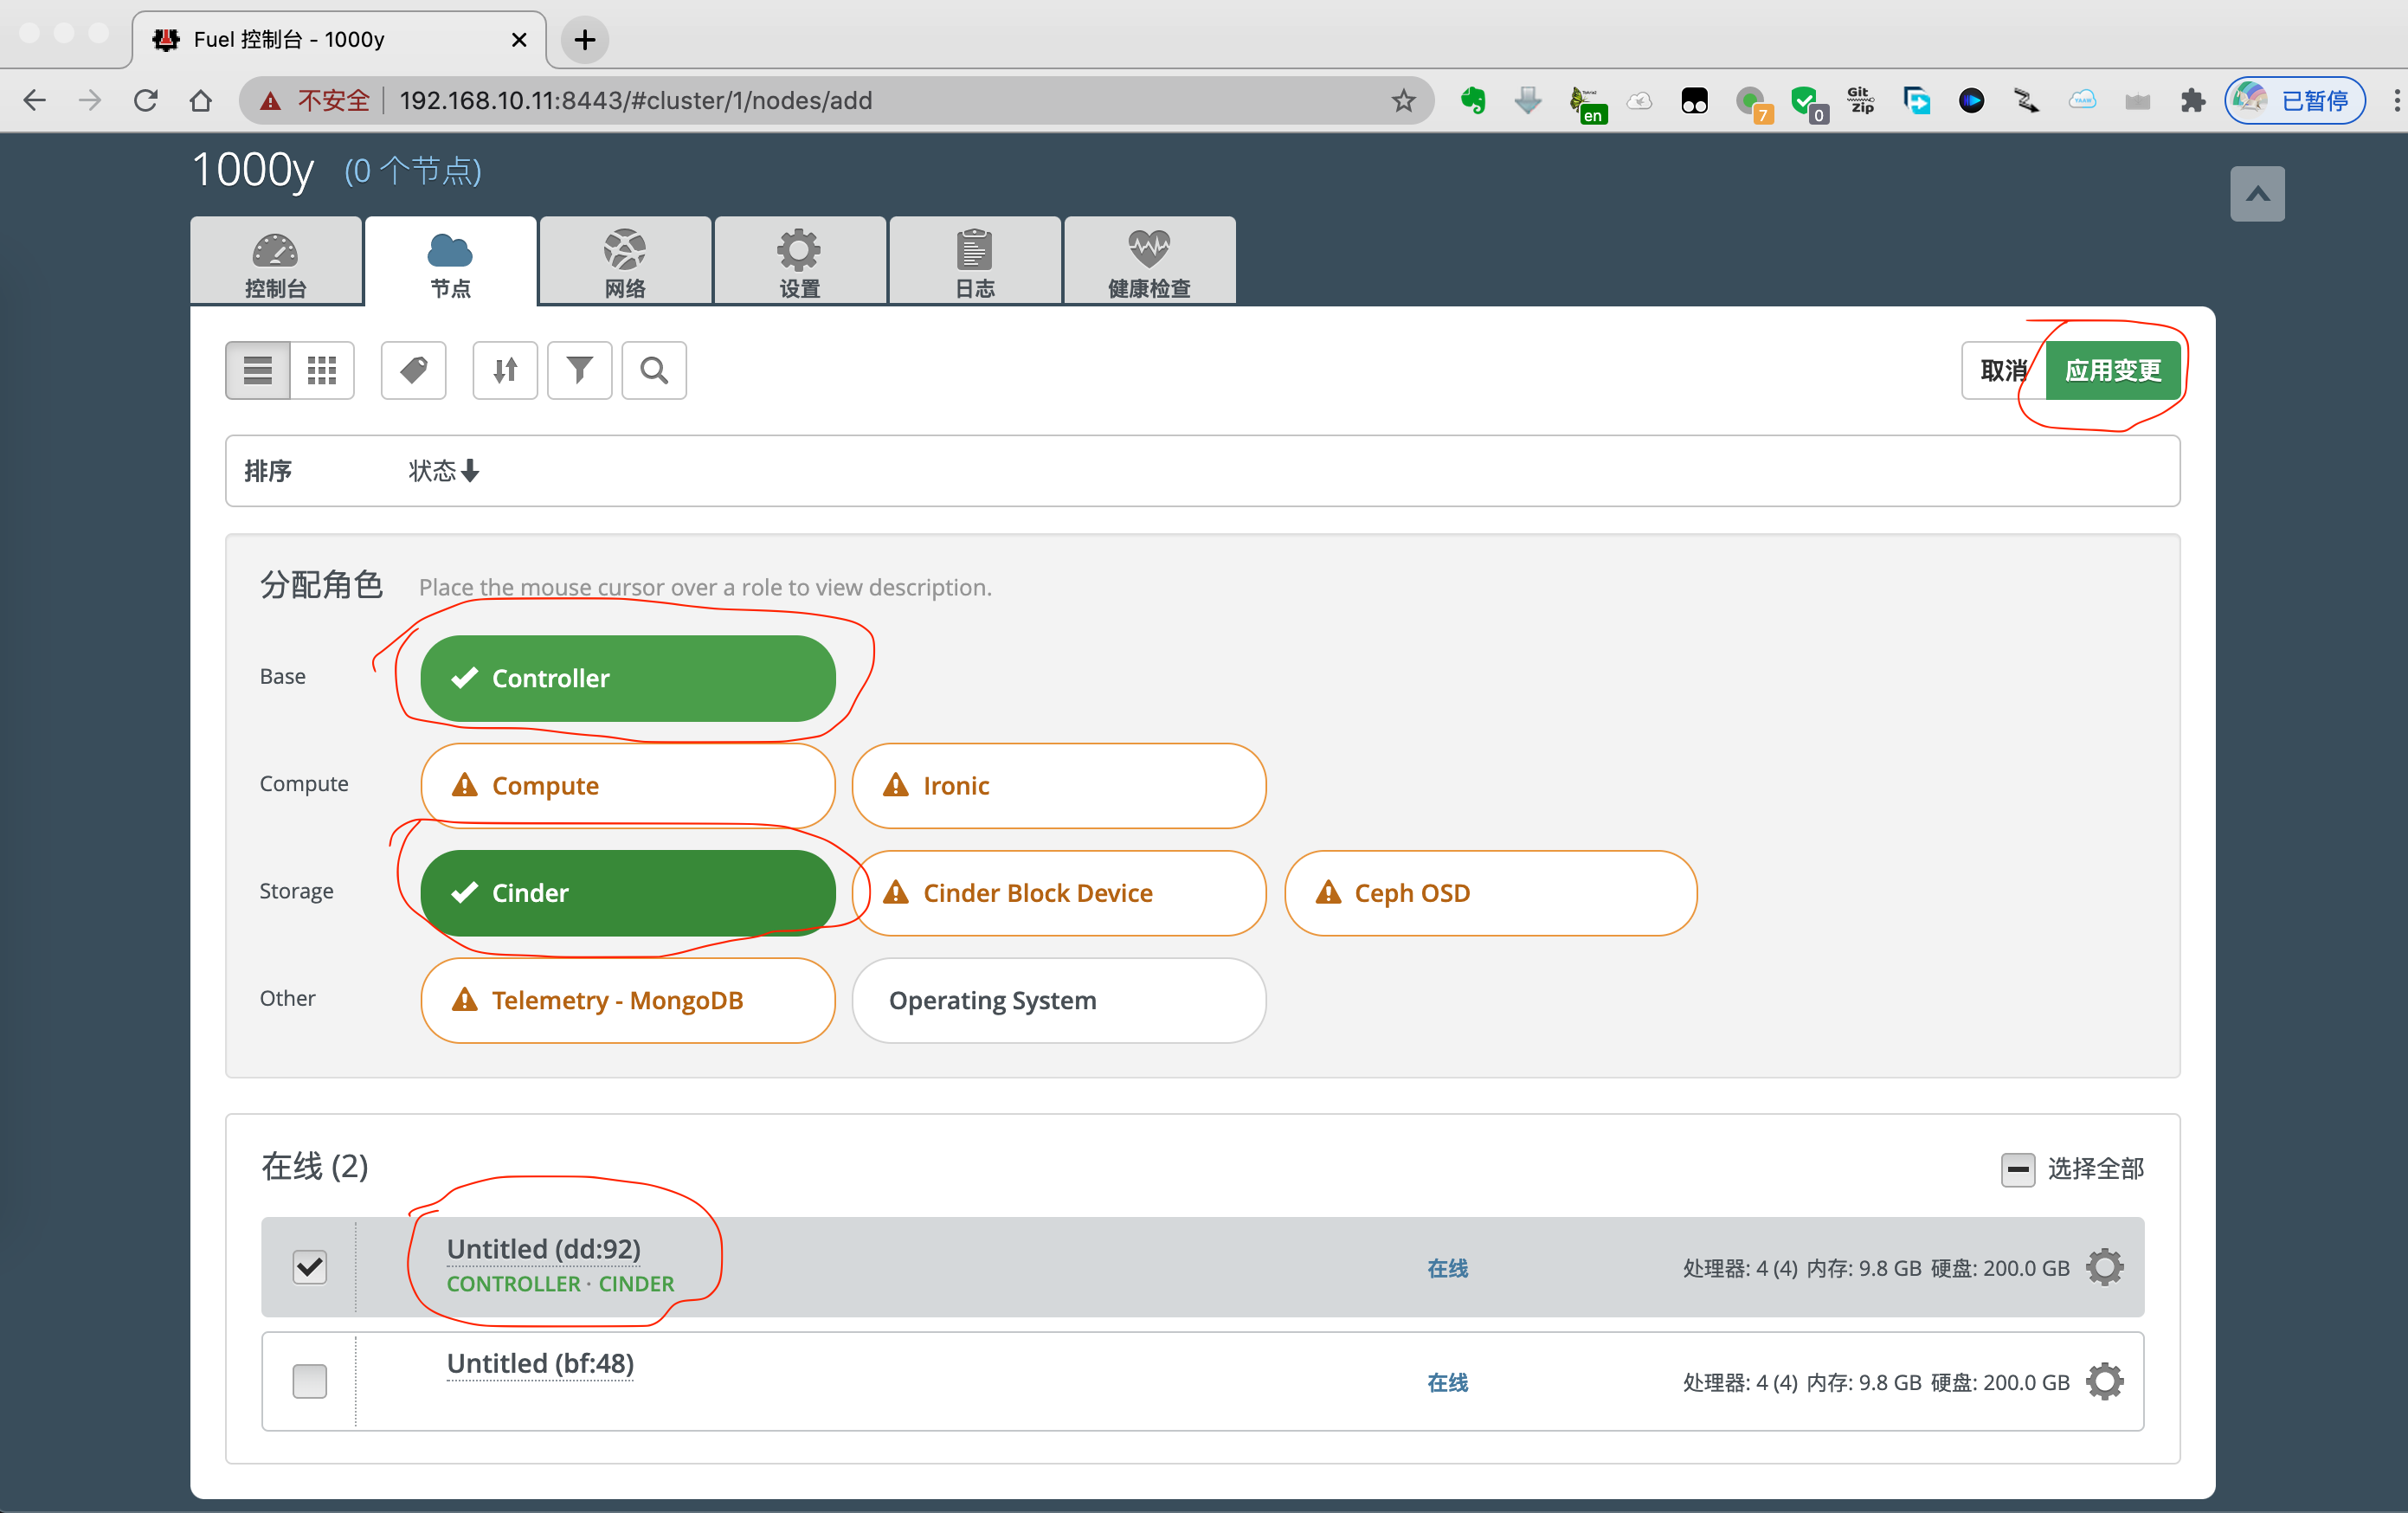The image size is (2408, 1513).
Task: Click the 取消 cancel button
Action: pos(2004,371)
